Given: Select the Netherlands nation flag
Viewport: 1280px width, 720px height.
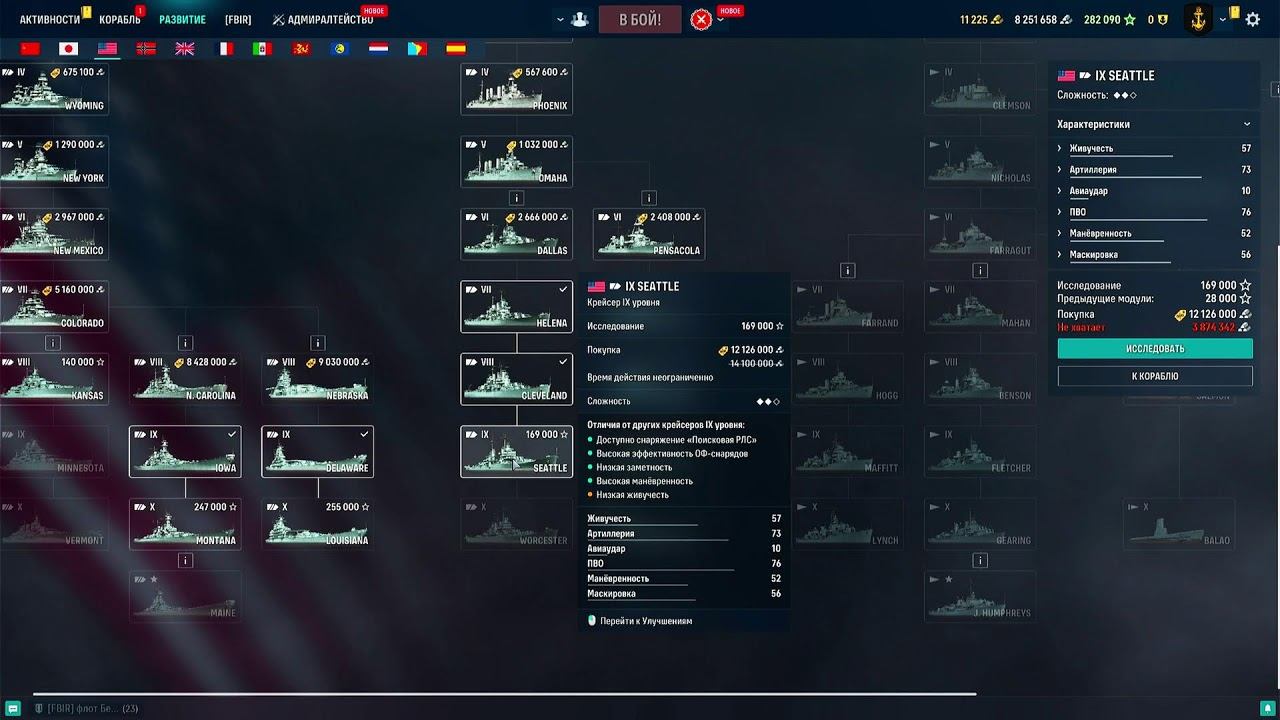Looking at the screenshot, I should click(x=378, y=48).
